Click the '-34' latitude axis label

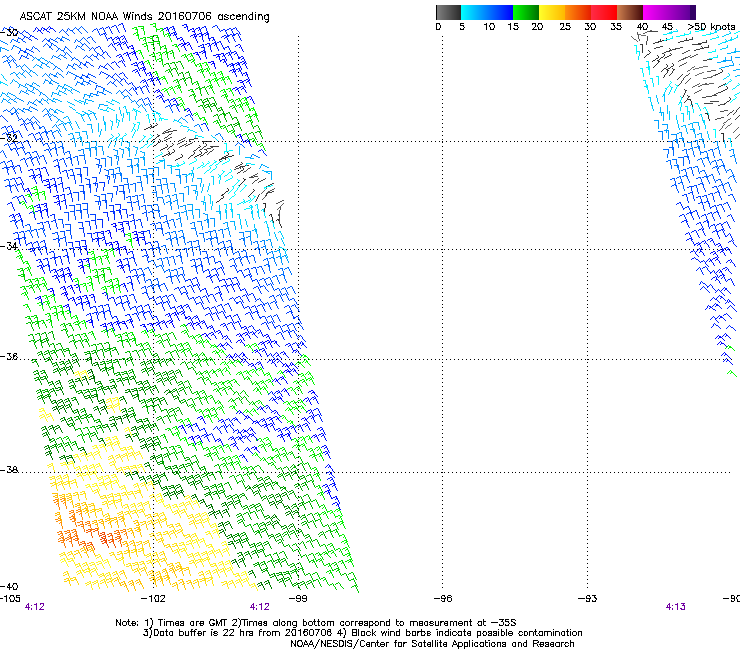click(x=9, y=246)
